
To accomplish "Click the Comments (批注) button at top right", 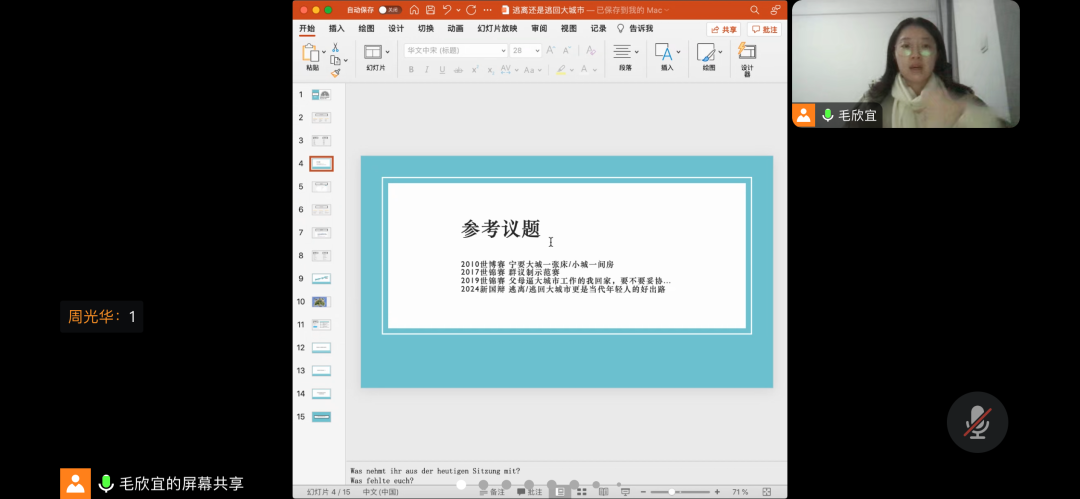I will click(765, 29).
